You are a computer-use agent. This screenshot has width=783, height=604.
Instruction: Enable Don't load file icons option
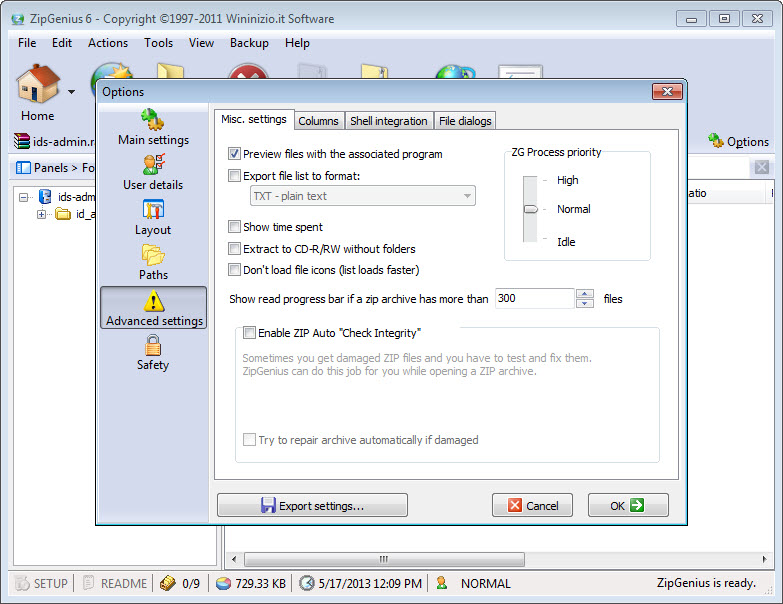point(234,270)
